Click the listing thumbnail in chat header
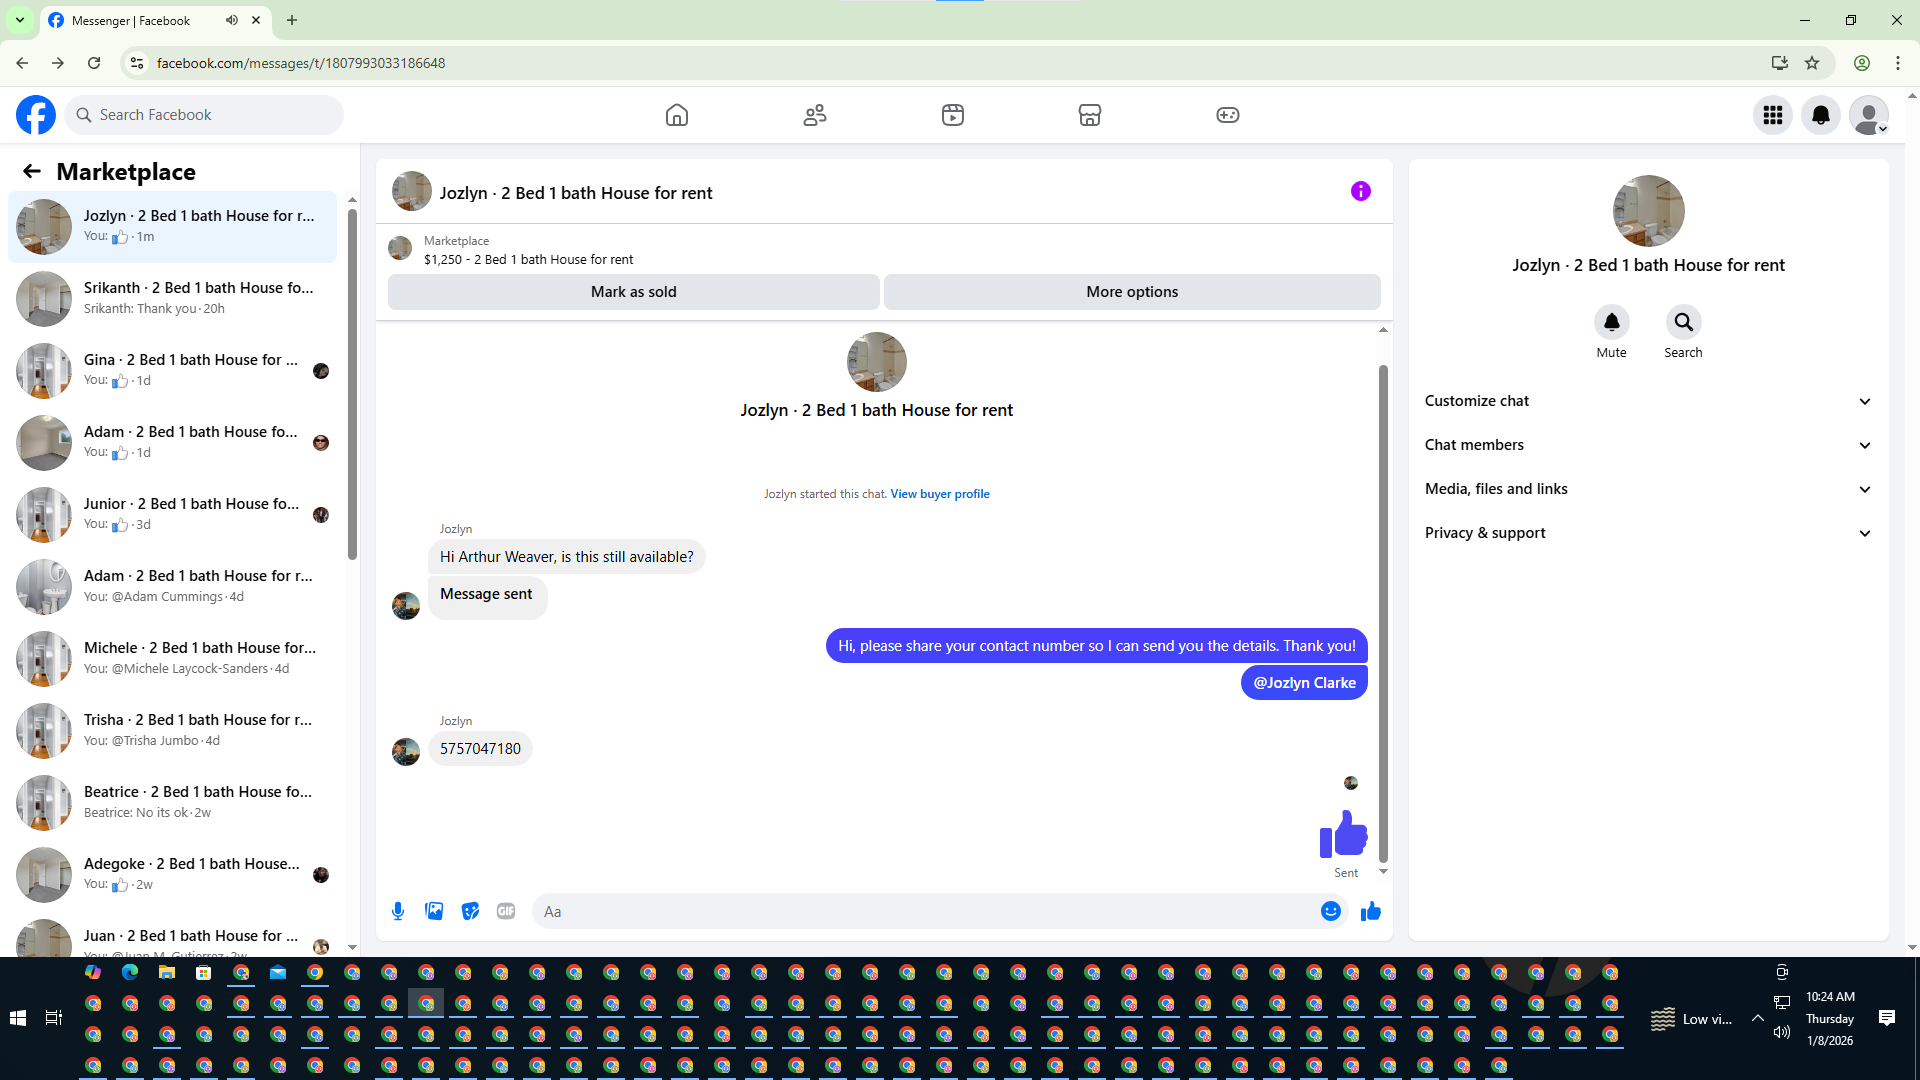Viewport: 1920px width, 1080px height. (x=412, y=191)
